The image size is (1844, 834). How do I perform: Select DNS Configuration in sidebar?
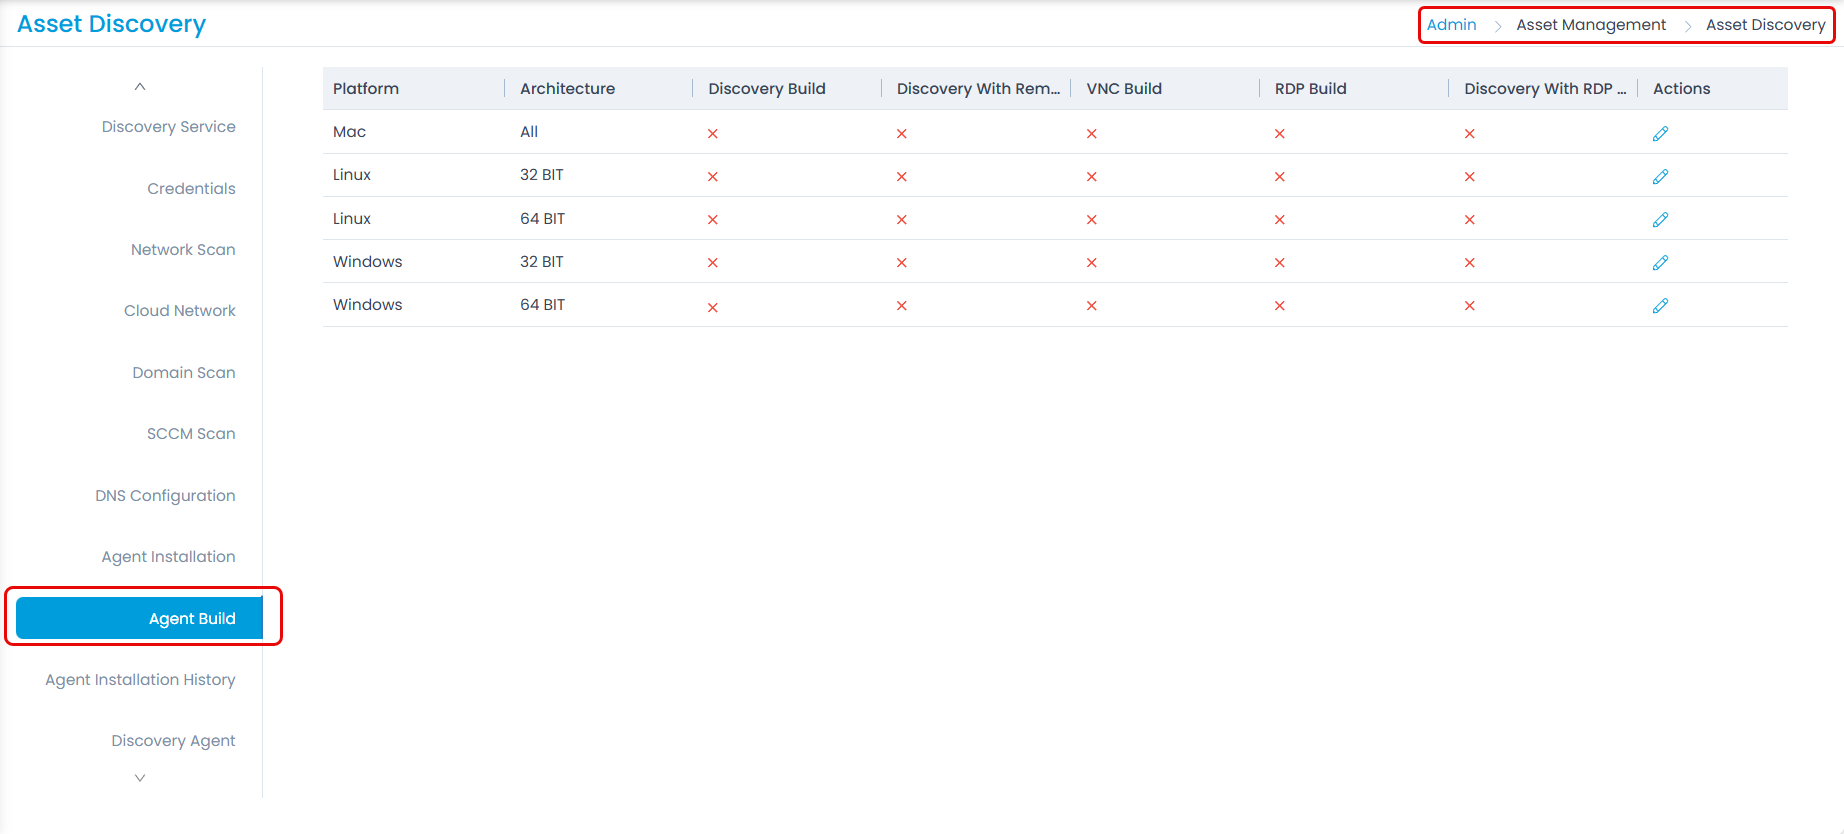click(x=165, y=496)
